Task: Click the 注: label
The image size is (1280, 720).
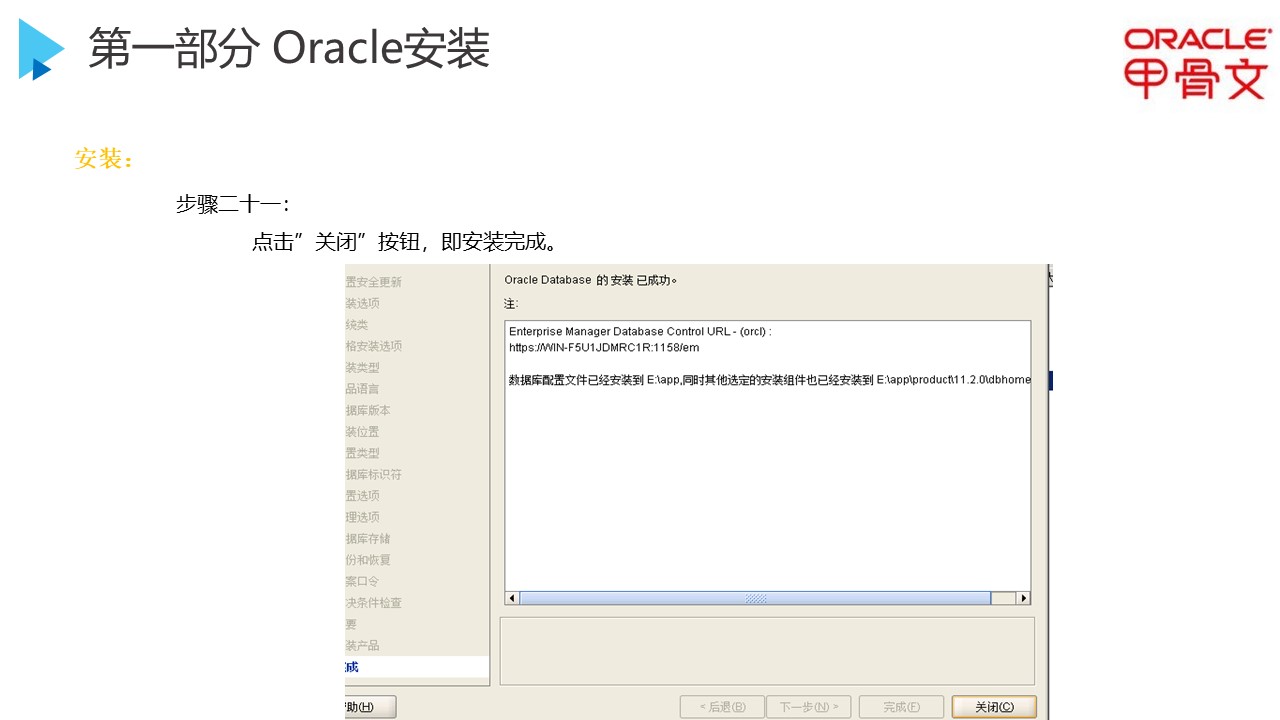Action: coord(511,303)
